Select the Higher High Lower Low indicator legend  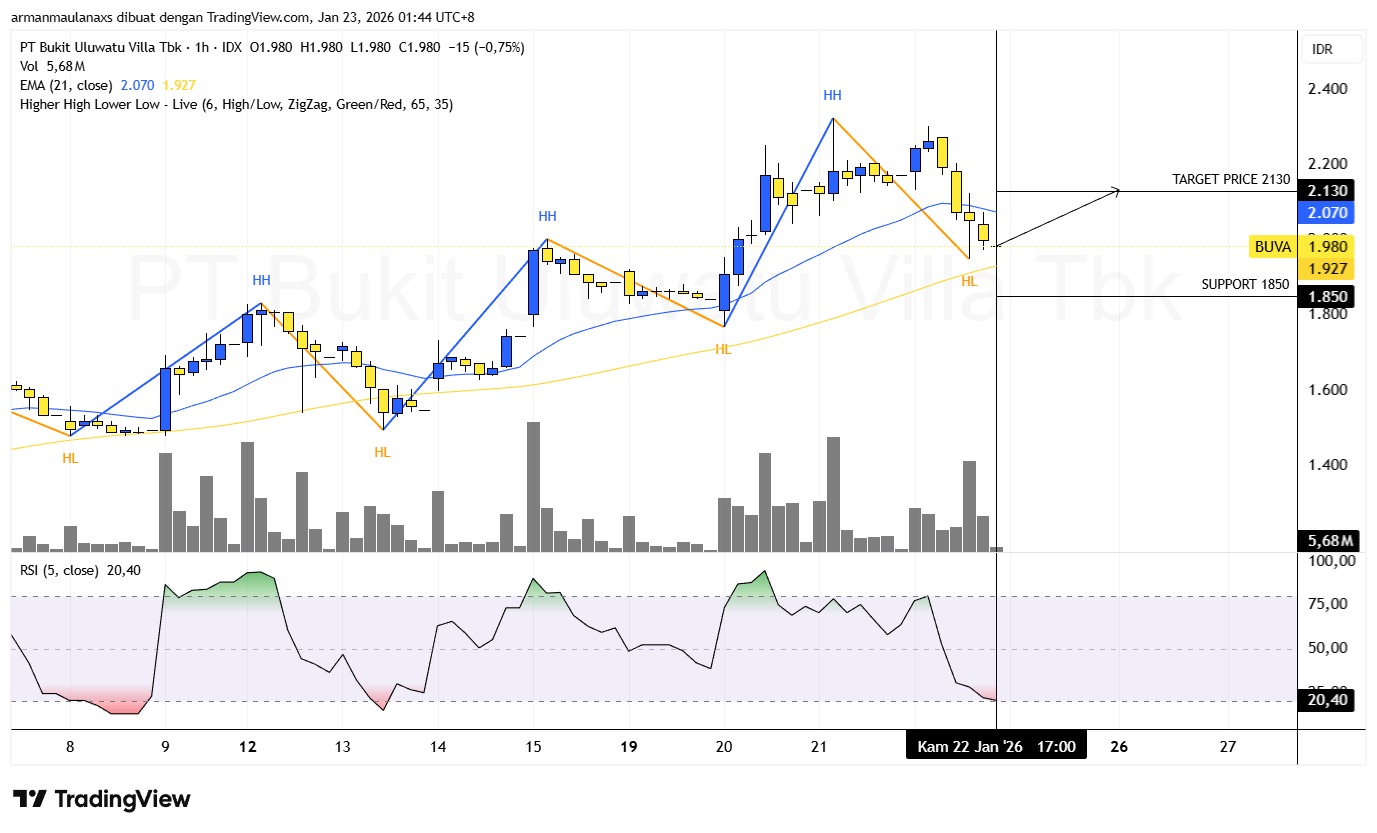click(x=236, y=104)
